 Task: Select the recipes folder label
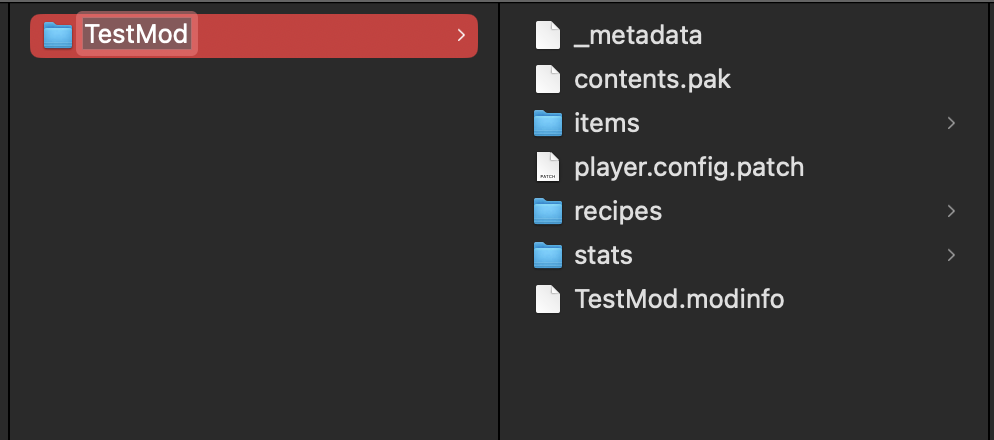click(618, 212)
